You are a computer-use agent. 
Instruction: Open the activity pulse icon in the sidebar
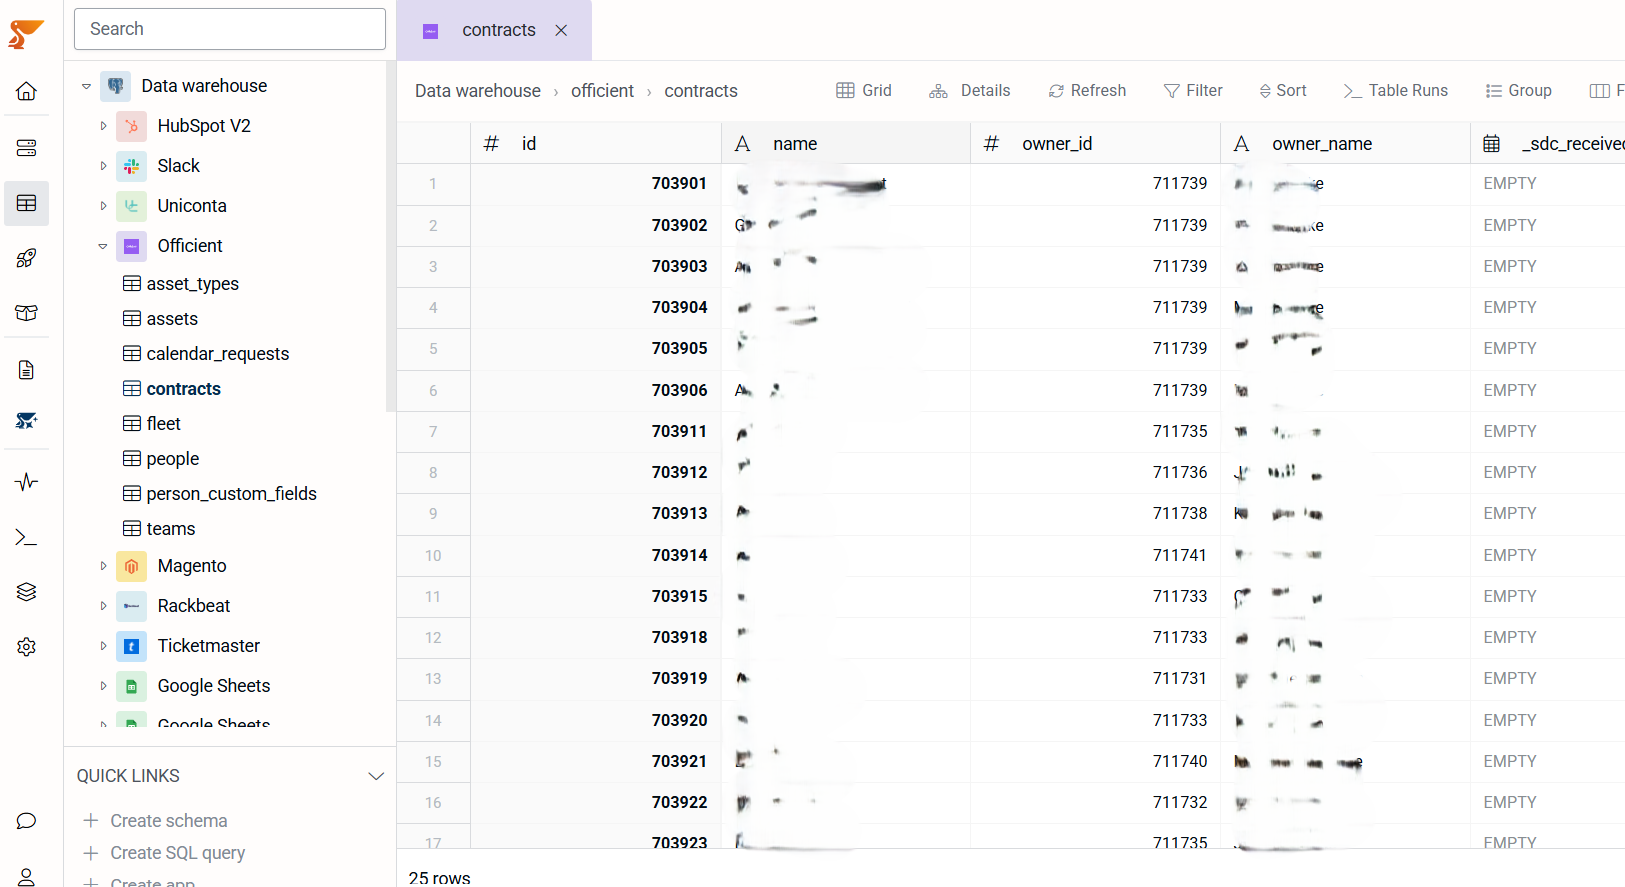[x=27, y=482]
